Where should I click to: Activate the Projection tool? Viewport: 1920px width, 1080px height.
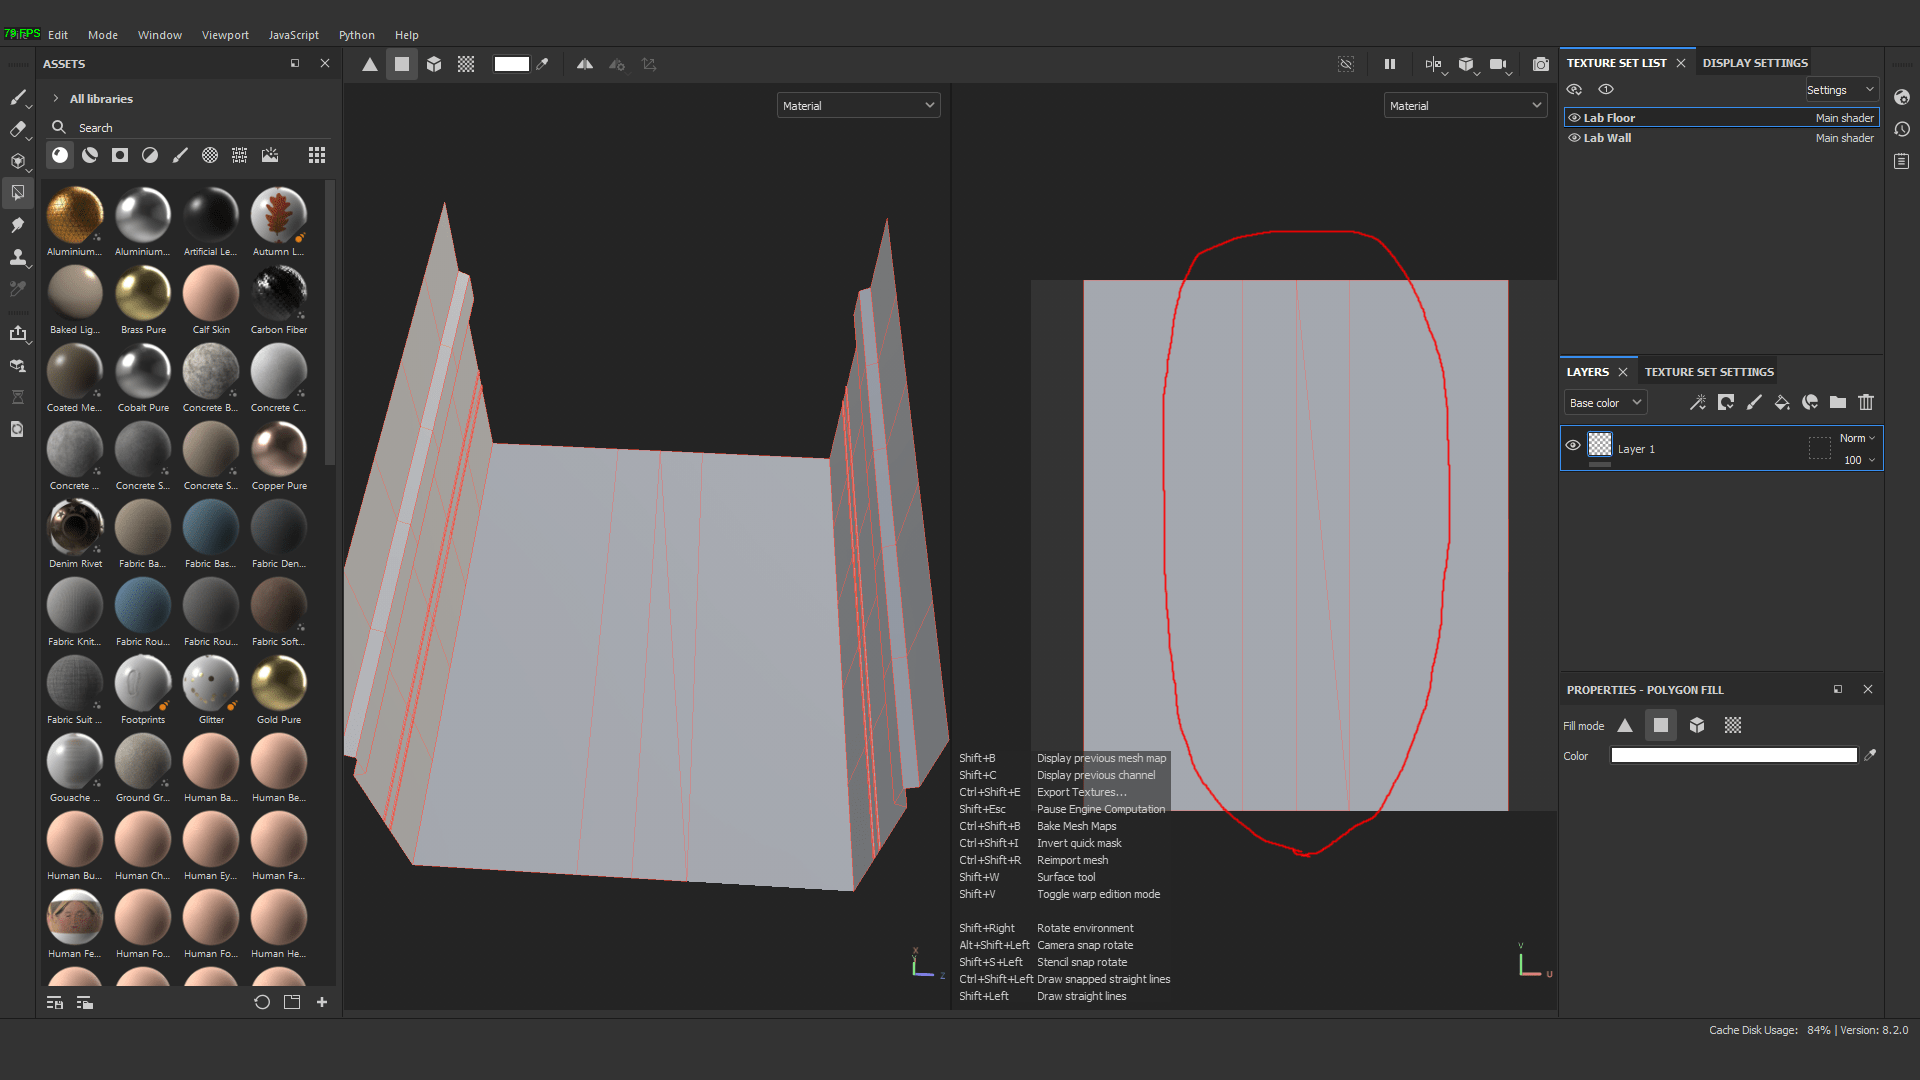pyautogui.click(x=18, y=162)
